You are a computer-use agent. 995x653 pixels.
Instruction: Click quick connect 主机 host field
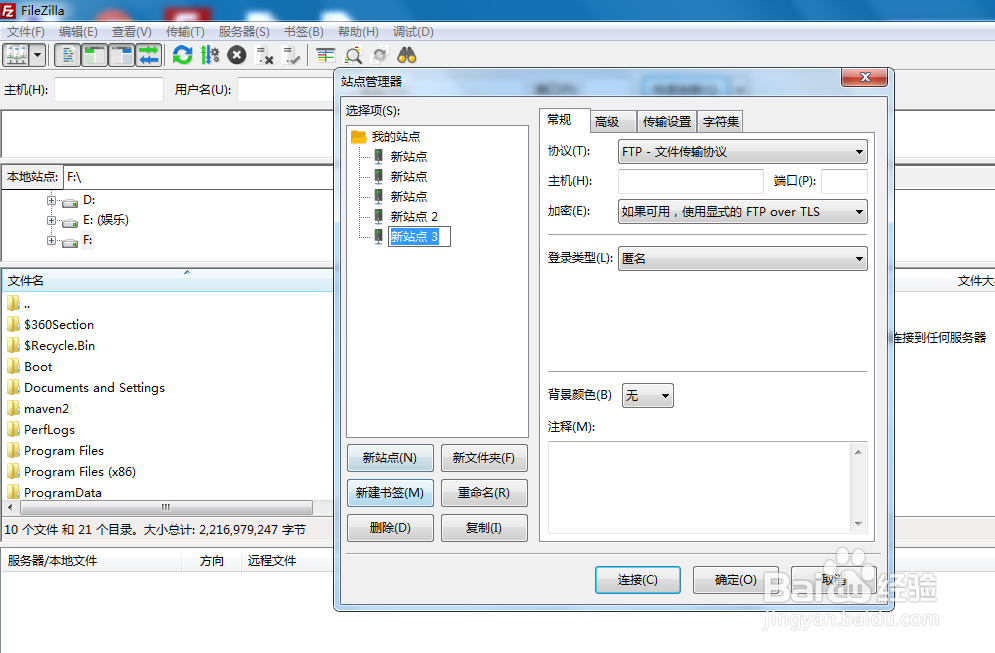109,89
